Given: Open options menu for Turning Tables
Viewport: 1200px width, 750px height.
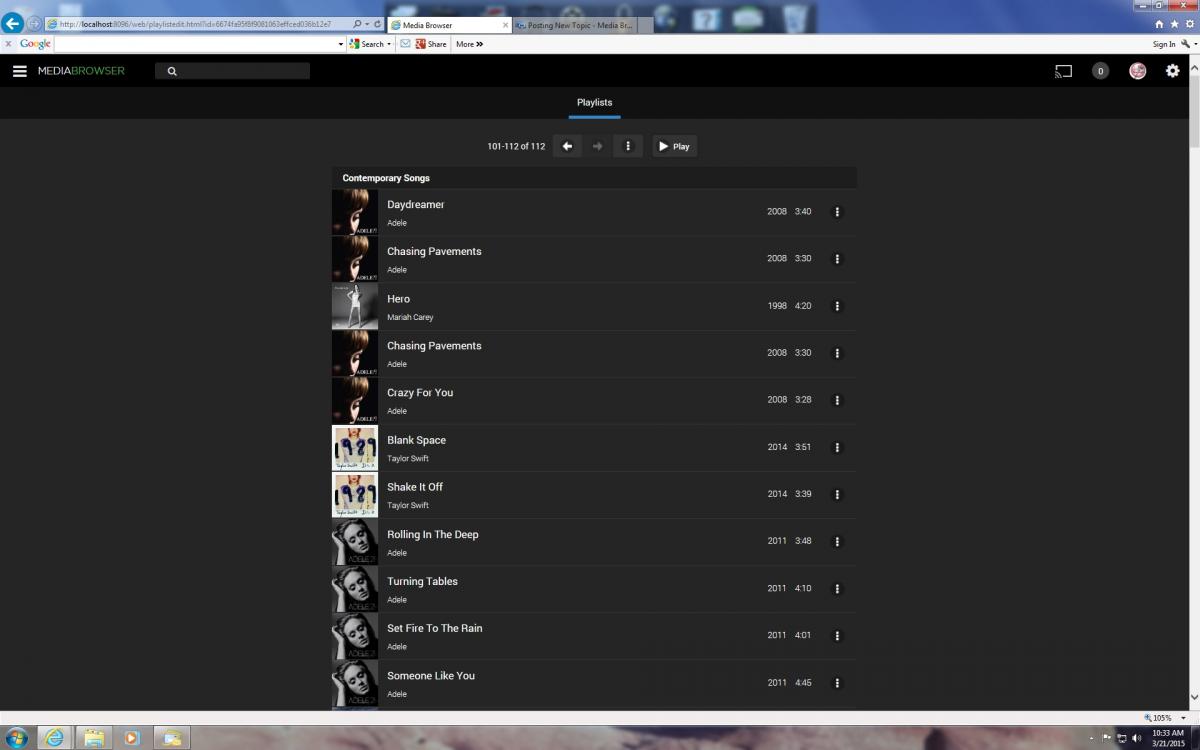Looking at the screenshot, I should (x=838, y=588).
